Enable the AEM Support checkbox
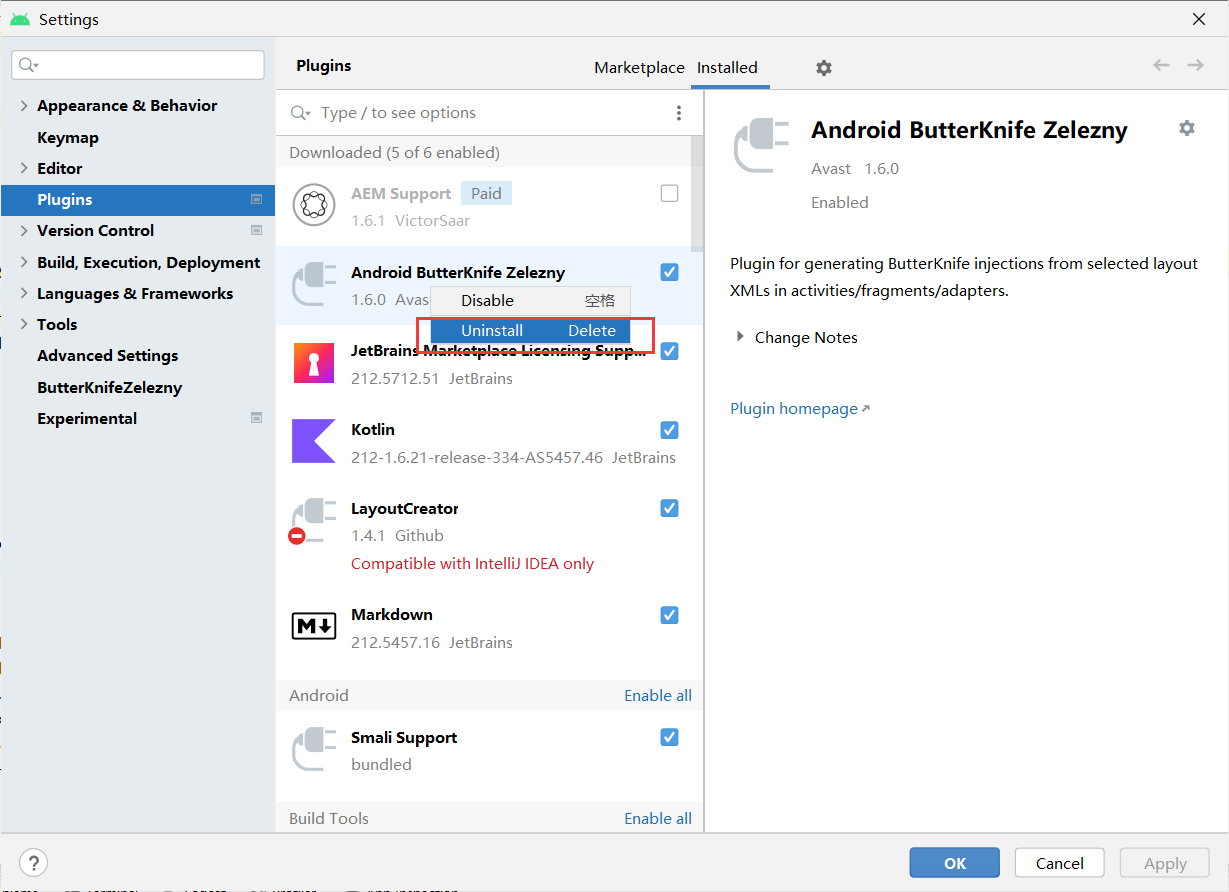Viewport: 1229px width, 892px height. tap(669, 193)
